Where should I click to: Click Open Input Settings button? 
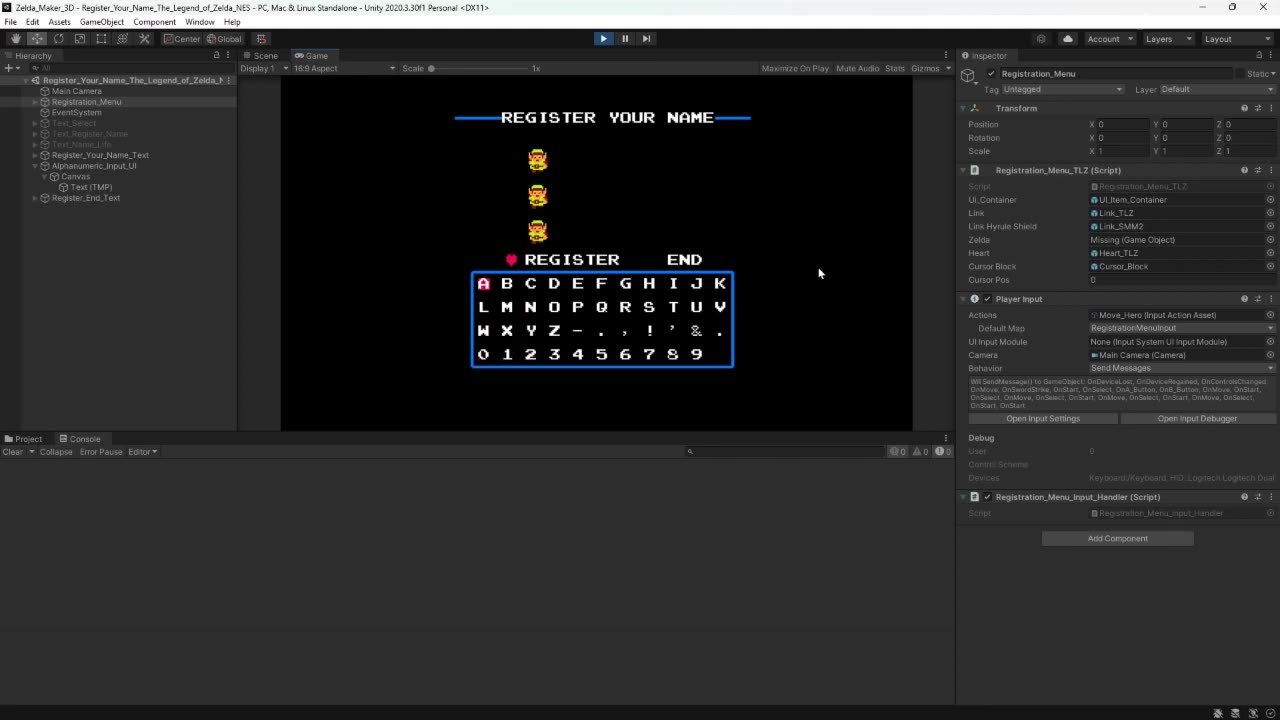point(1043,419)
